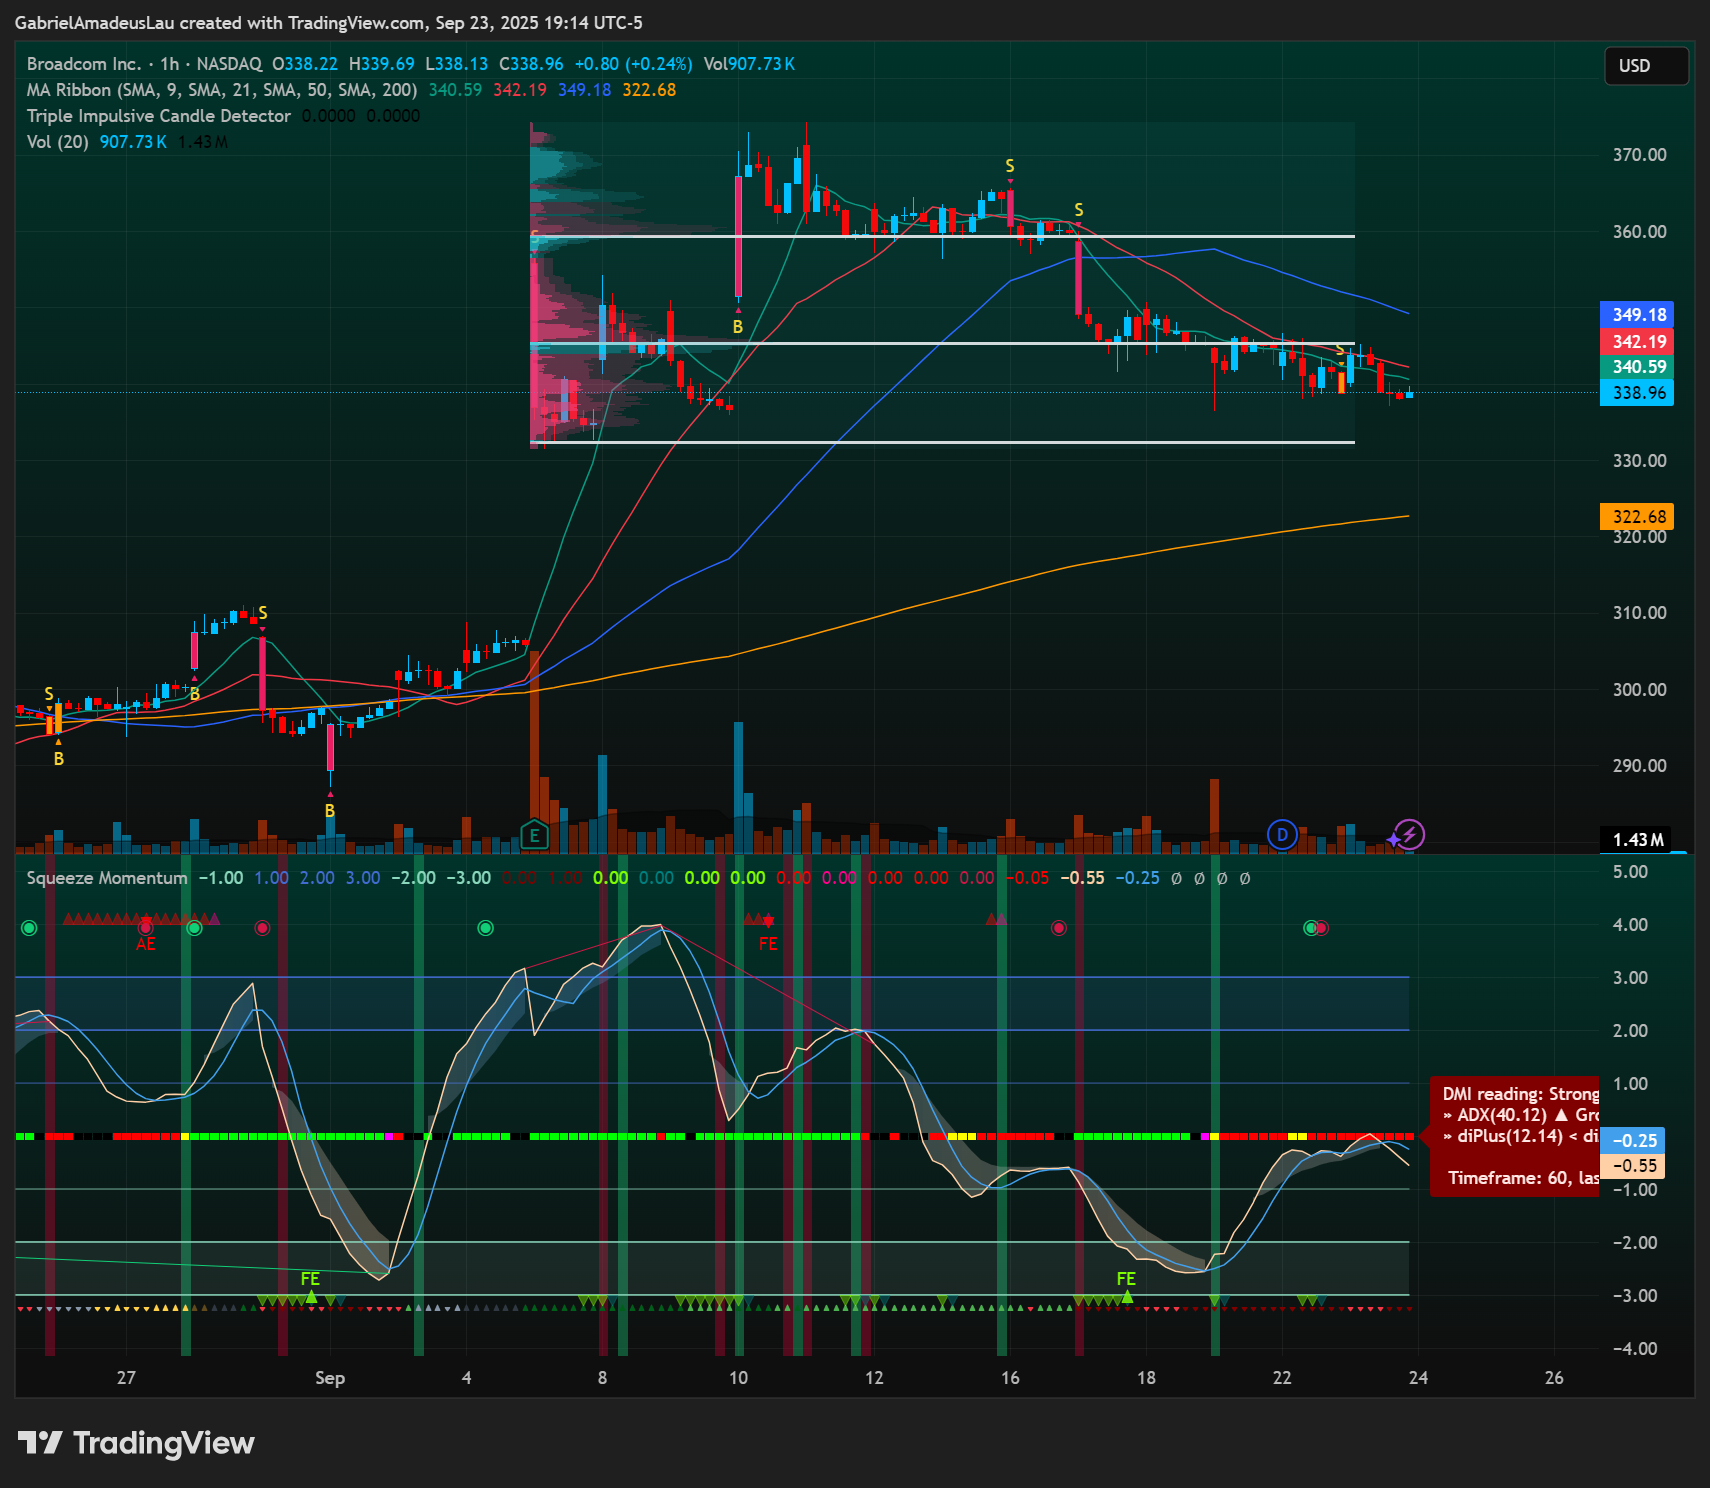
Task: Click the blue 349.18 price label
Action: point(1637,315)
